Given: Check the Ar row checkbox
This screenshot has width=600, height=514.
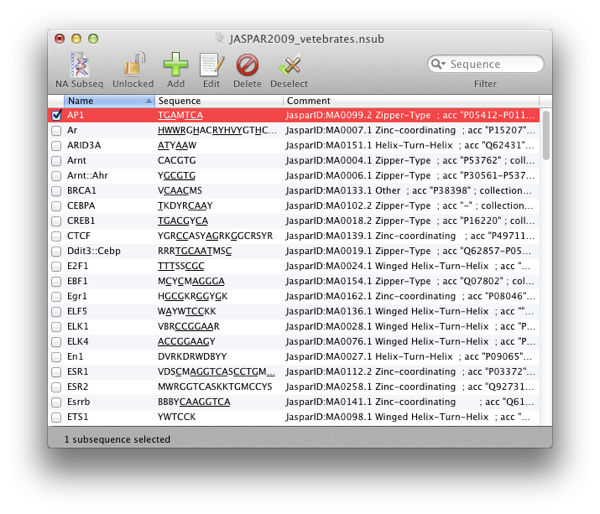Looking at the screenshot, I should 56,131.
